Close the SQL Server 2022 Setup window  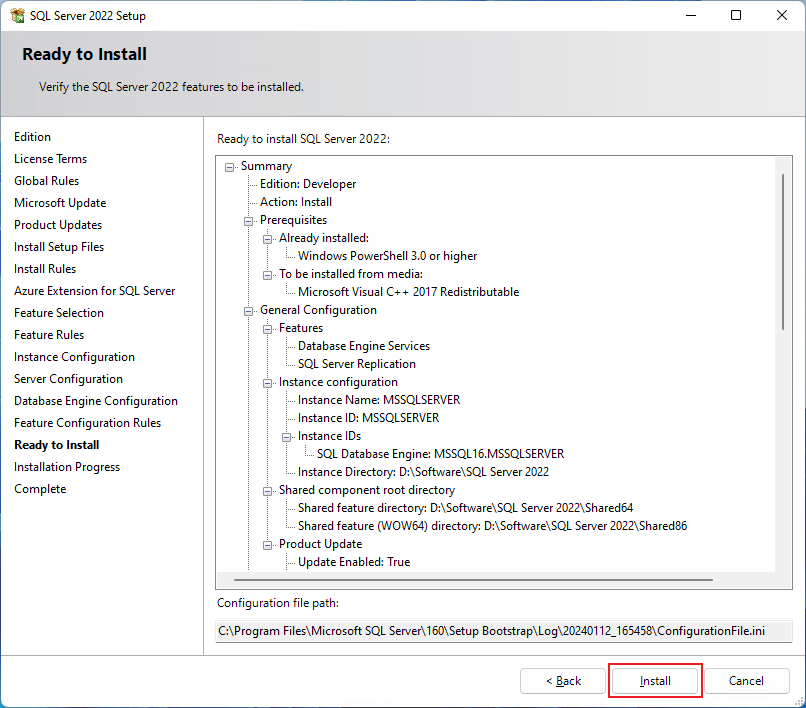(782, 15)
